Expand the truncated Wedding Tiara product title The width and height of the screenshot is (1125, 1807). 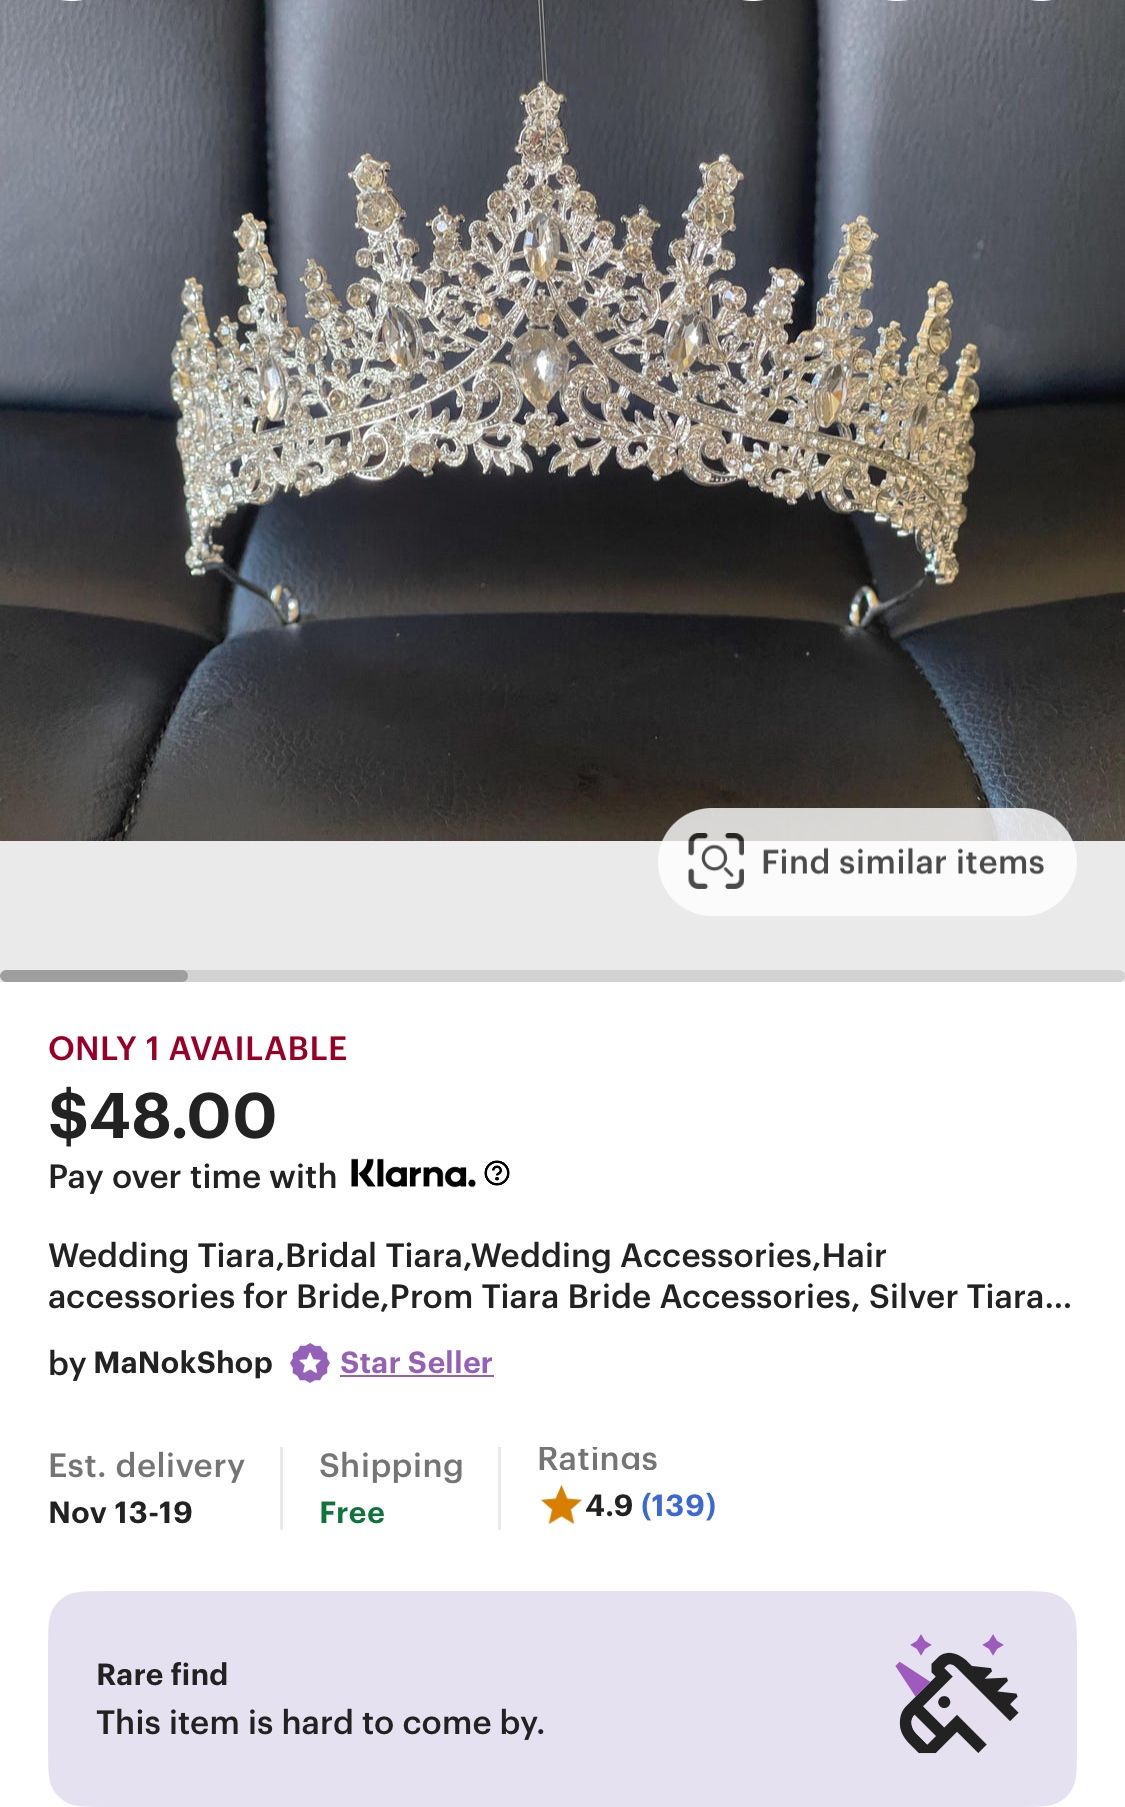pyautogui.click(x=560, y=1276)
